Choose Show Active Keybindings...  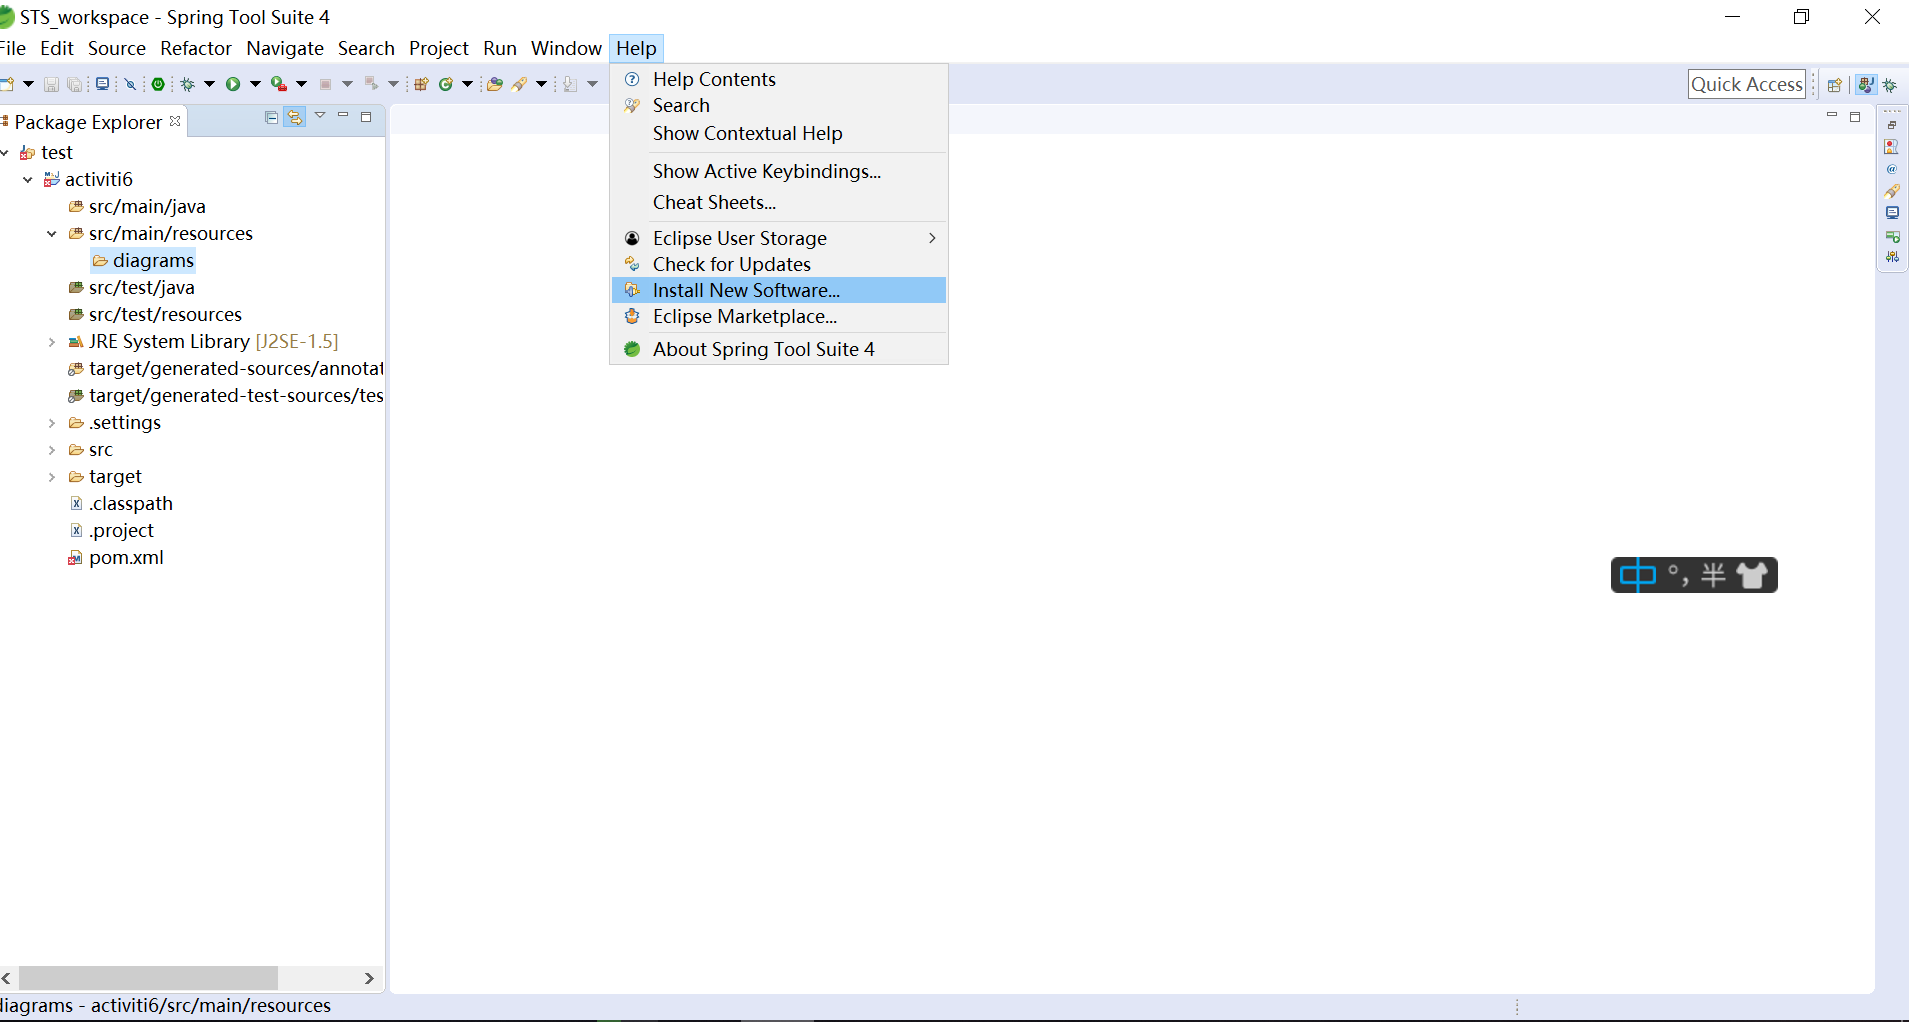tap(779, 171)
